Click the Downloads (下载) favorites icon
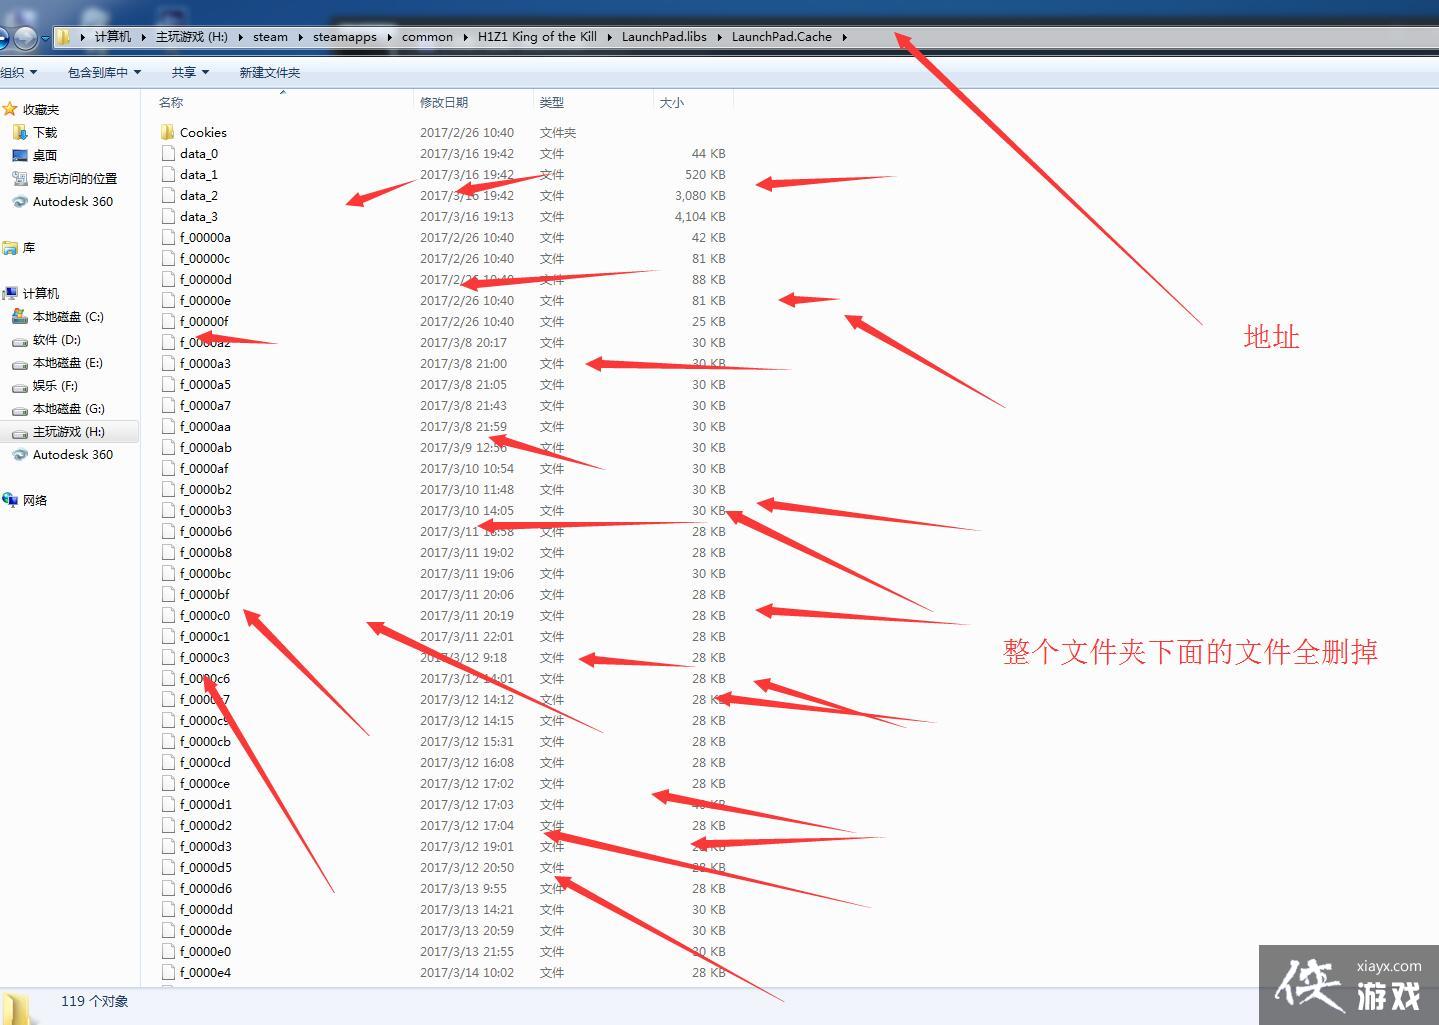1439x1025 pixels. point(19,132)
